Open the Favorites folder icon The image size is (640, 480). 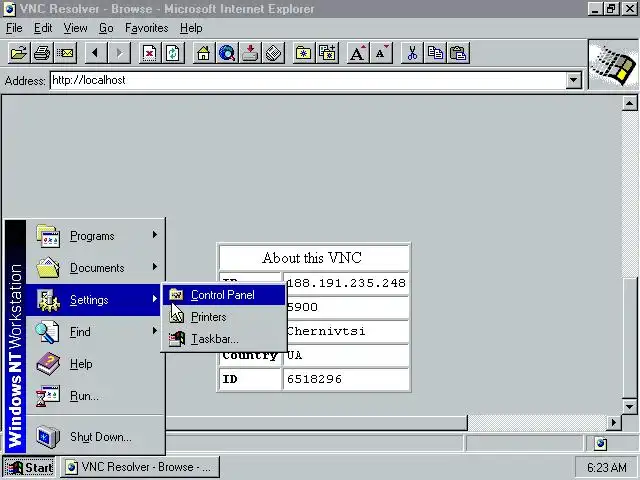(x=304, y=53)
